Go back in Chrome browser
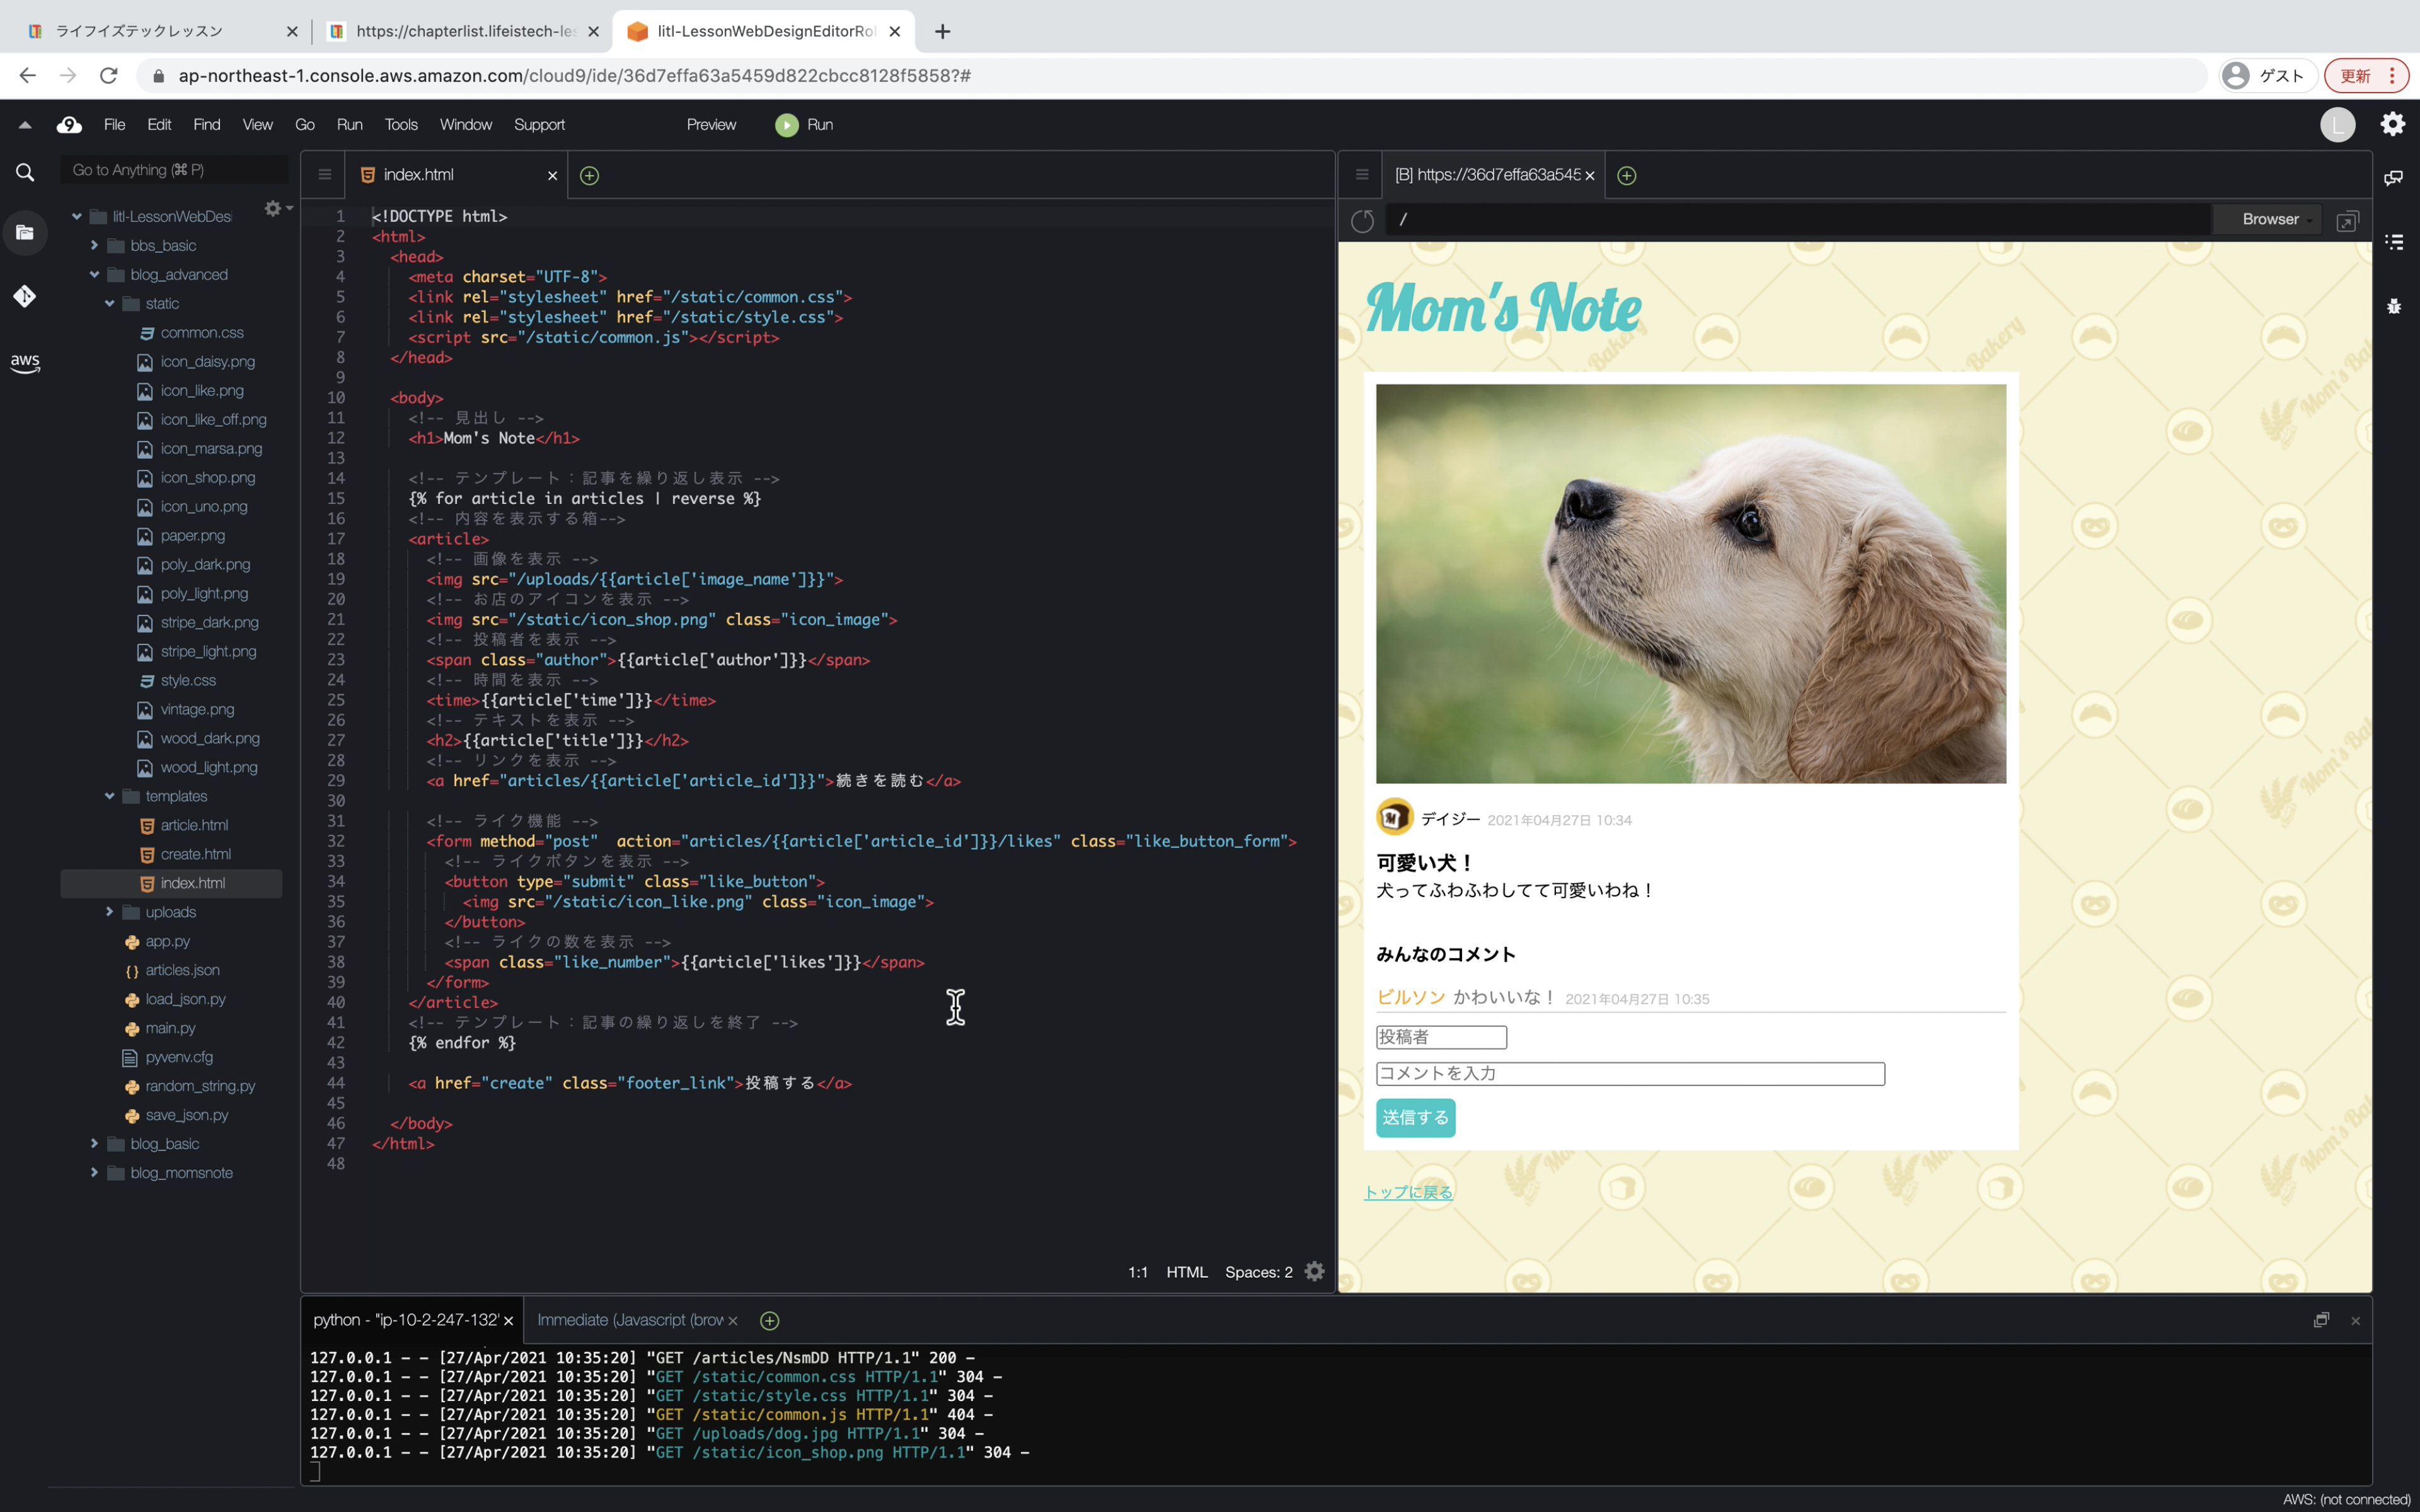 [27, 76]
